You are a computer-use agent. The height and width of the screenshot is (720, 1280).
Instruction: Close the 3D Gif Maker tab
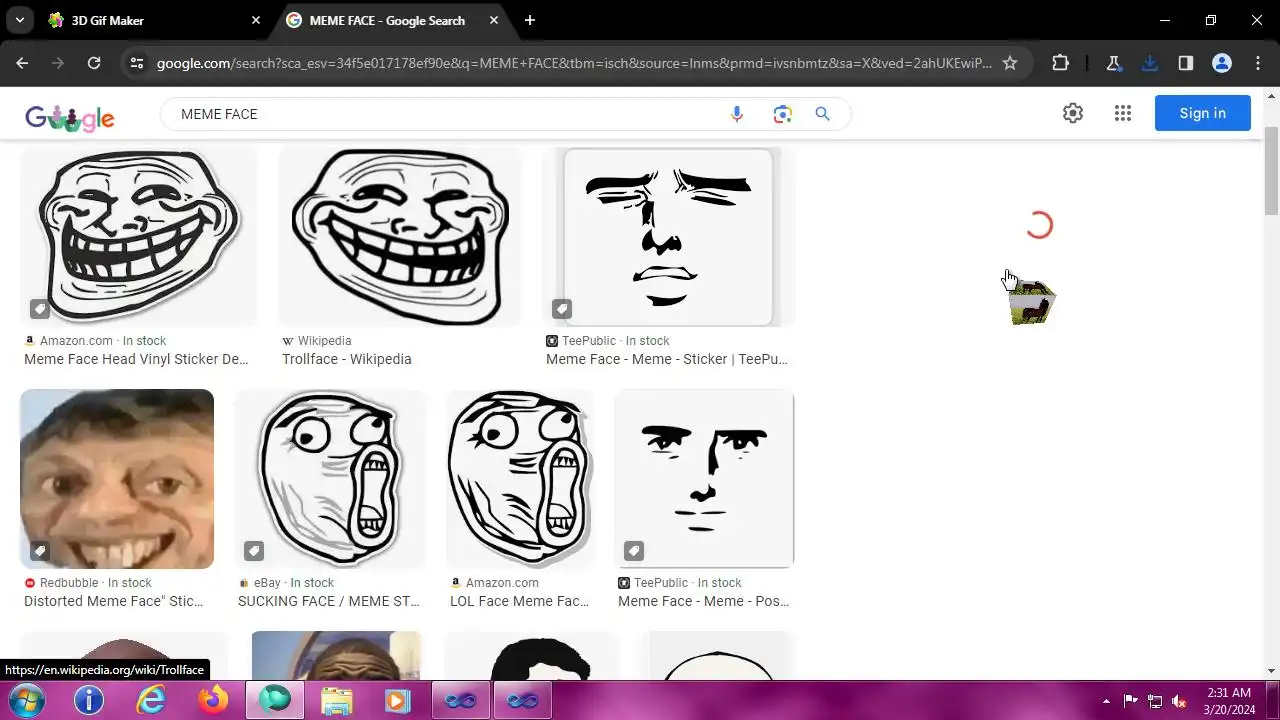click(256, 20)
